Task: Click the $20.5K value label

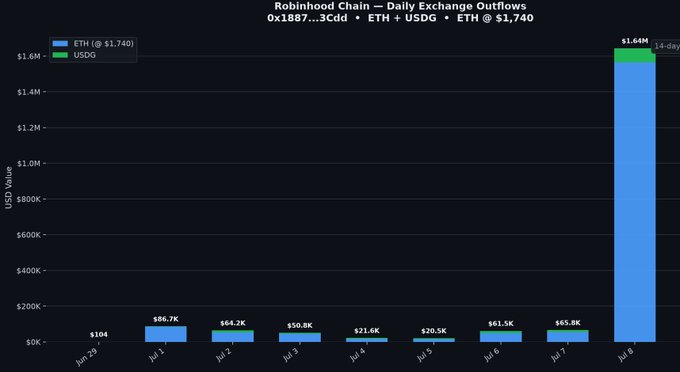Action: 434,331
